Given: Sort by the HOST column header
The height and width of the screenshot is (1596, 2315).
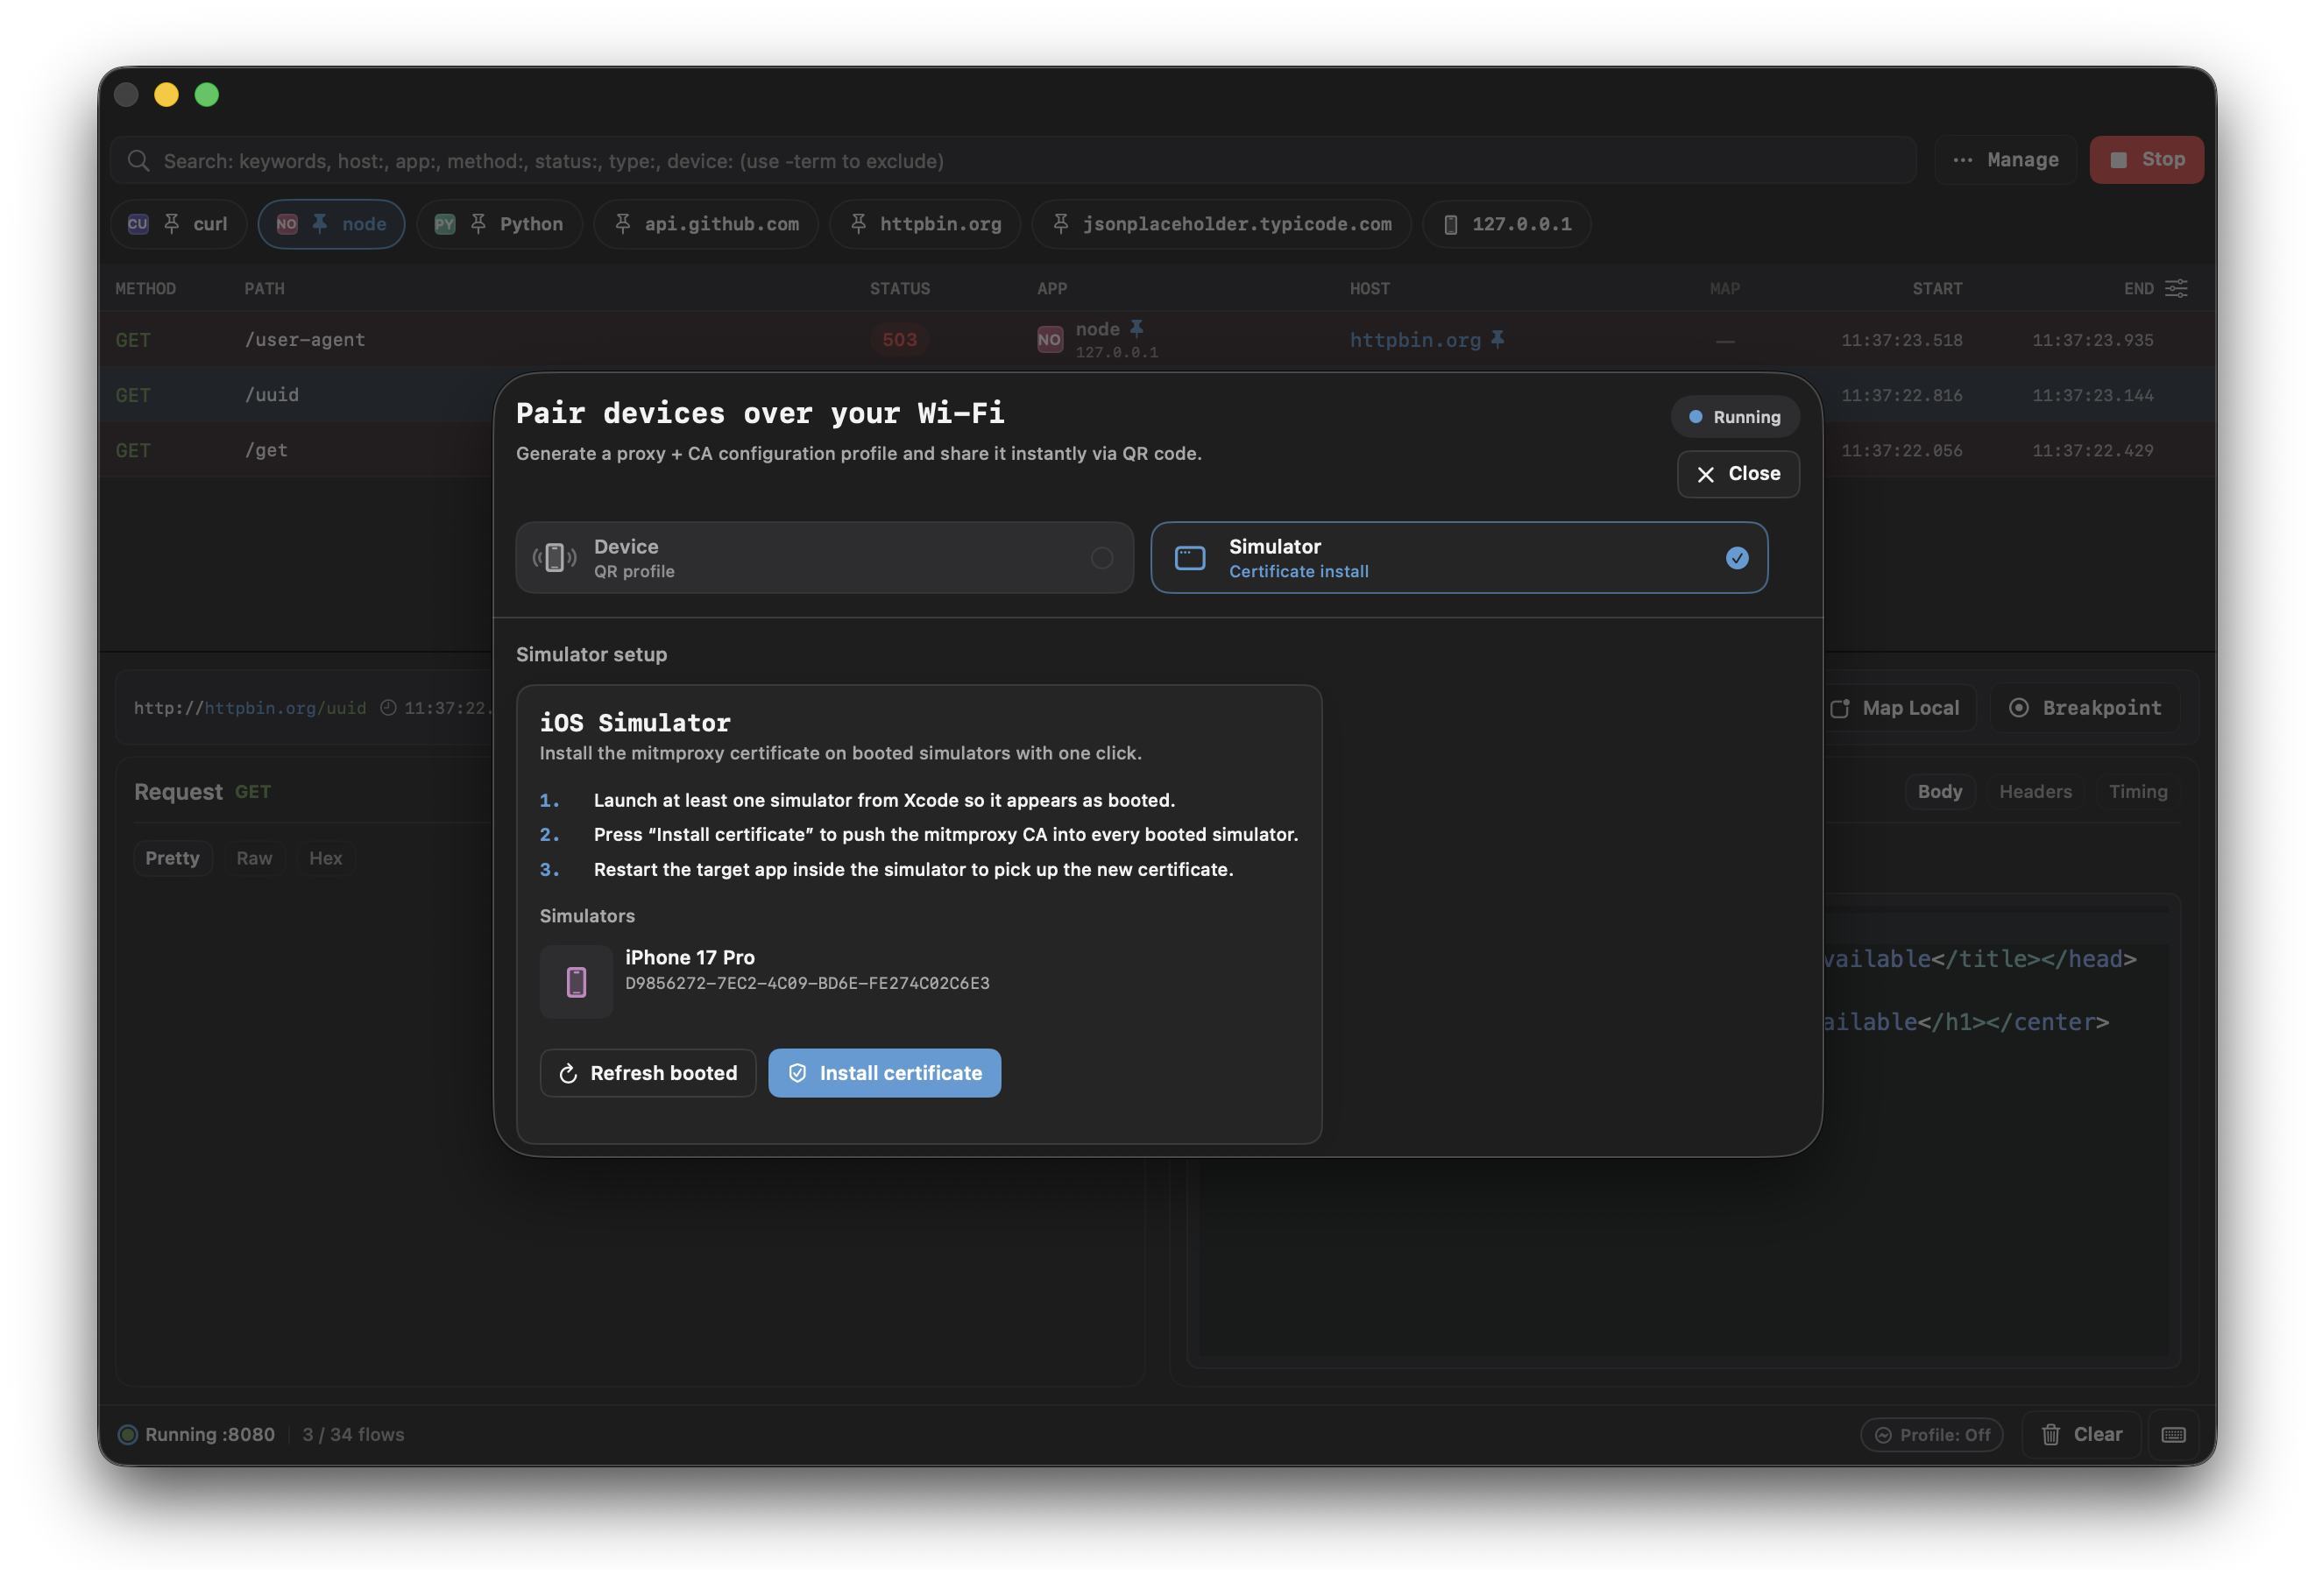Looking at the screenshot, I should pos(1369,289).
